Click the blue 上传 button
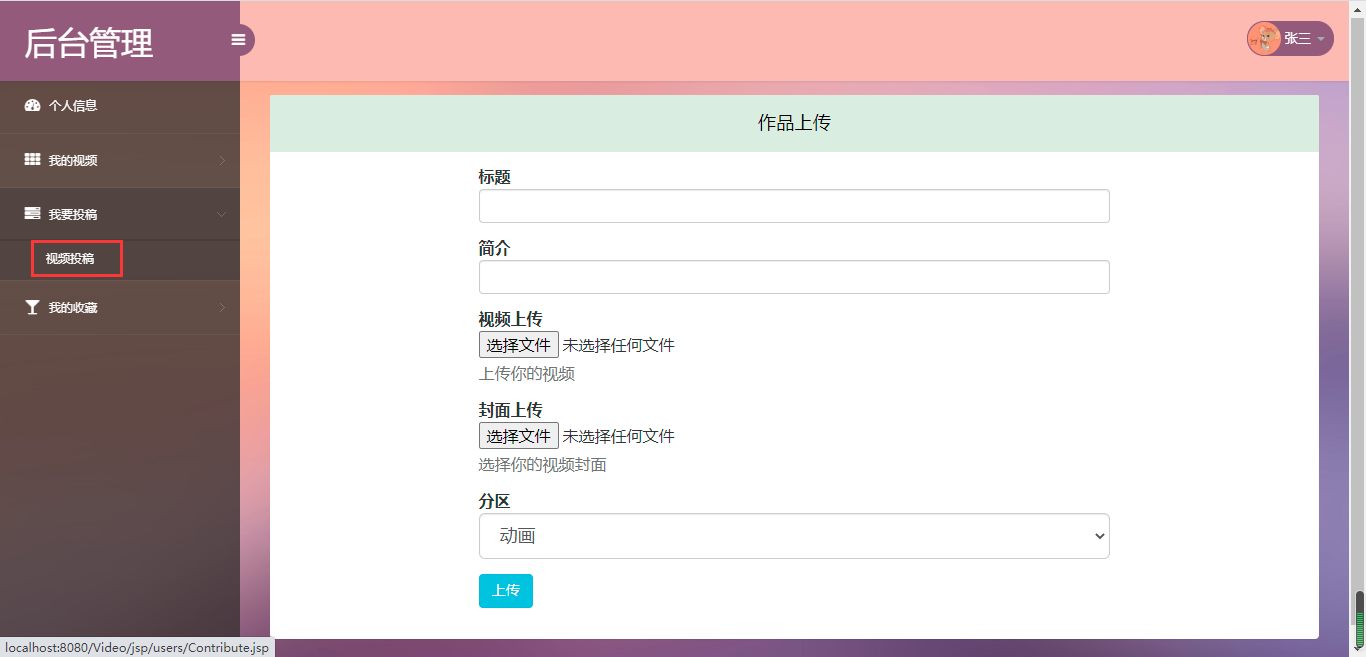Viewport: 1366px width, 657px height. coord(506,591)
